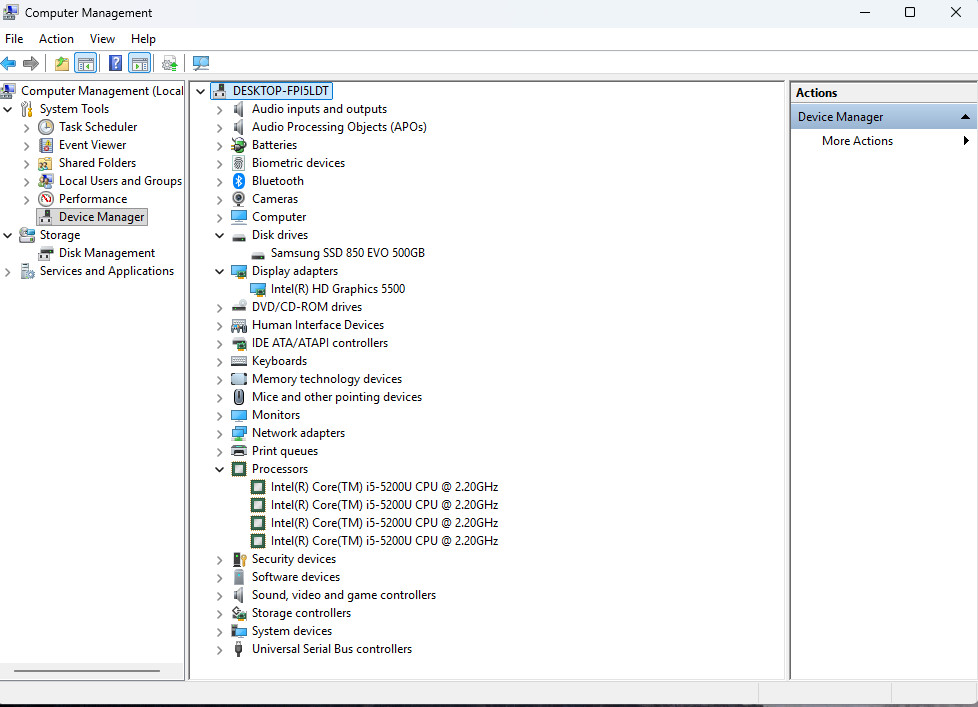Select the Software devices category

(296, 577)
